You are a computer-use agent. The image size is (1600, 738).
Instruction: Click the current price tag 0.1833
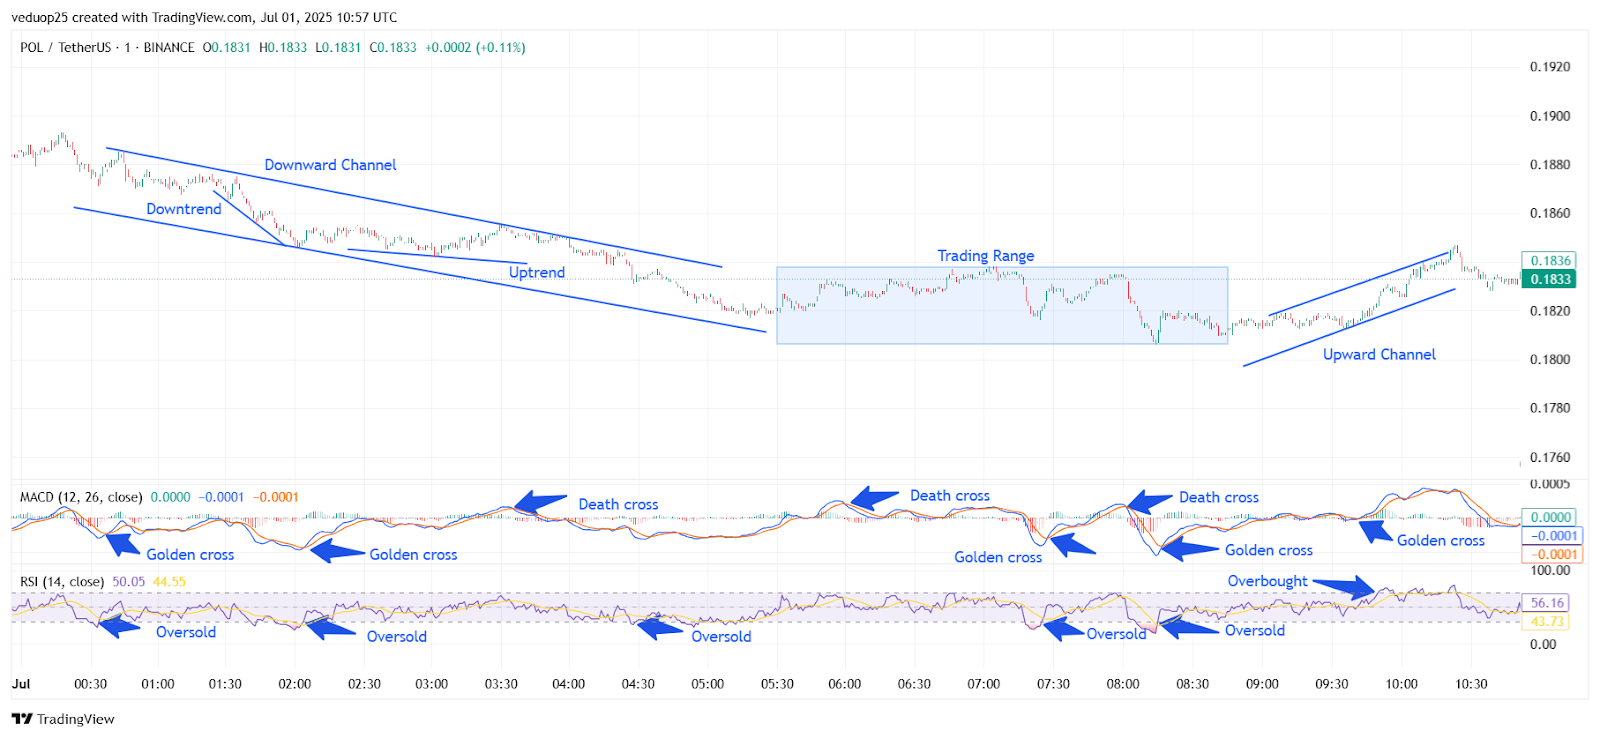coord(1549,279)
